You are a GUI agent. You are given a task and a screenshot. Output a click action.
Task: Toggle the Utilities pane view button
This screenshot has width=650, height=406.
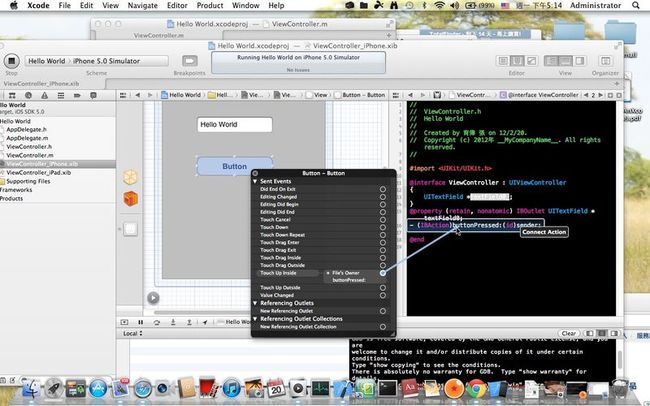coord(580,61)
